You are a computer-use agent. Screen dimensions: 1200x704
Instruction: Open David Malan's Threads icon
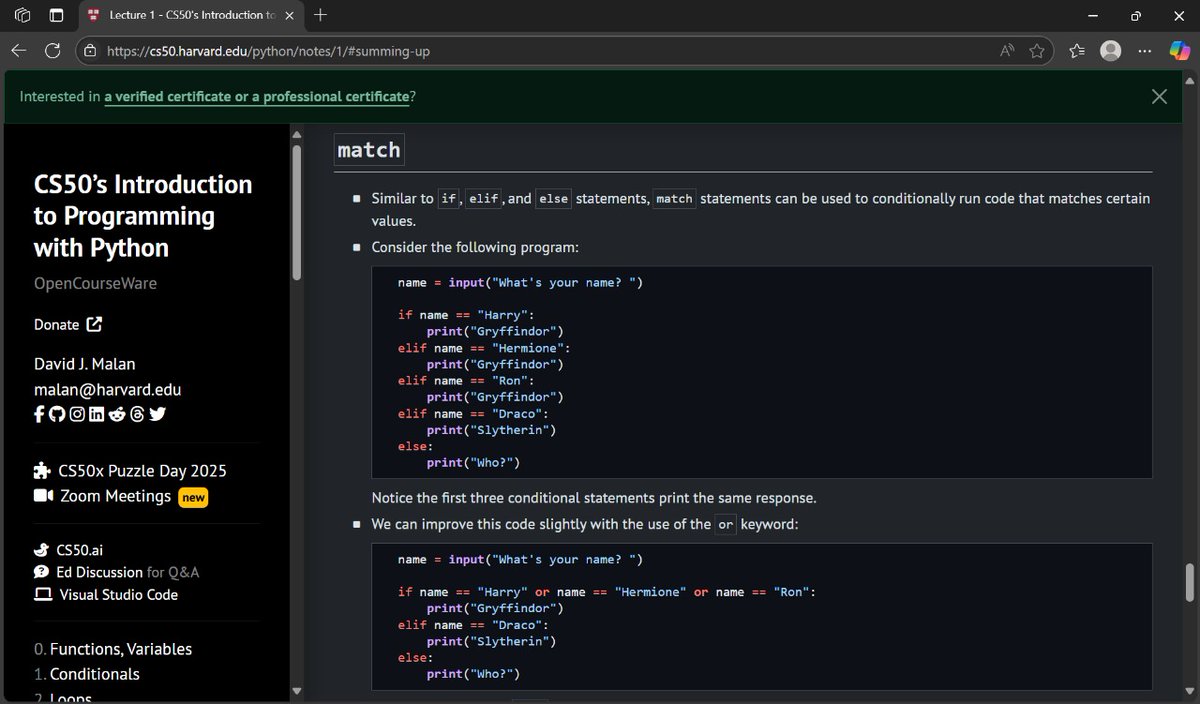pos(138,415)
